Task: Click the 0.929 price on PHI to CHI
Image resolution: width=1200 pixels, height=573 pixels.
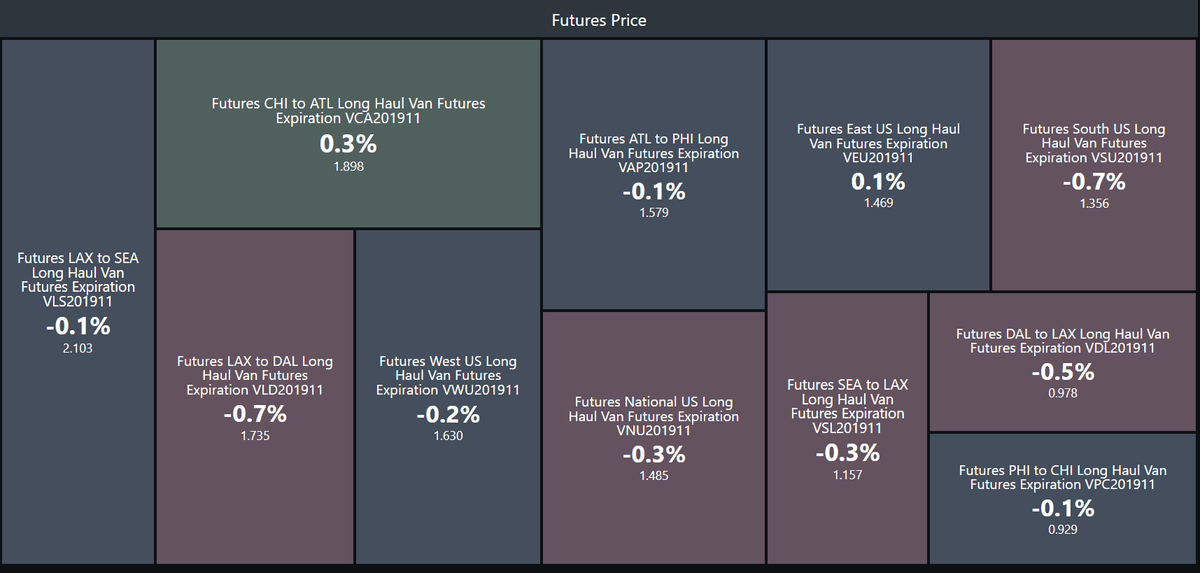Action: tap(1063, 529)
